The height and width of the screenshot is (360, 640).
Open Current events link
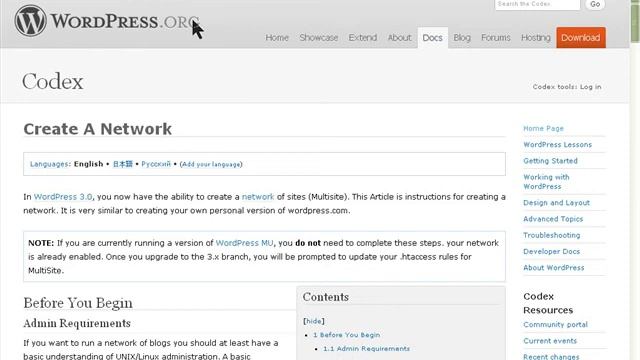click(550, 341)
